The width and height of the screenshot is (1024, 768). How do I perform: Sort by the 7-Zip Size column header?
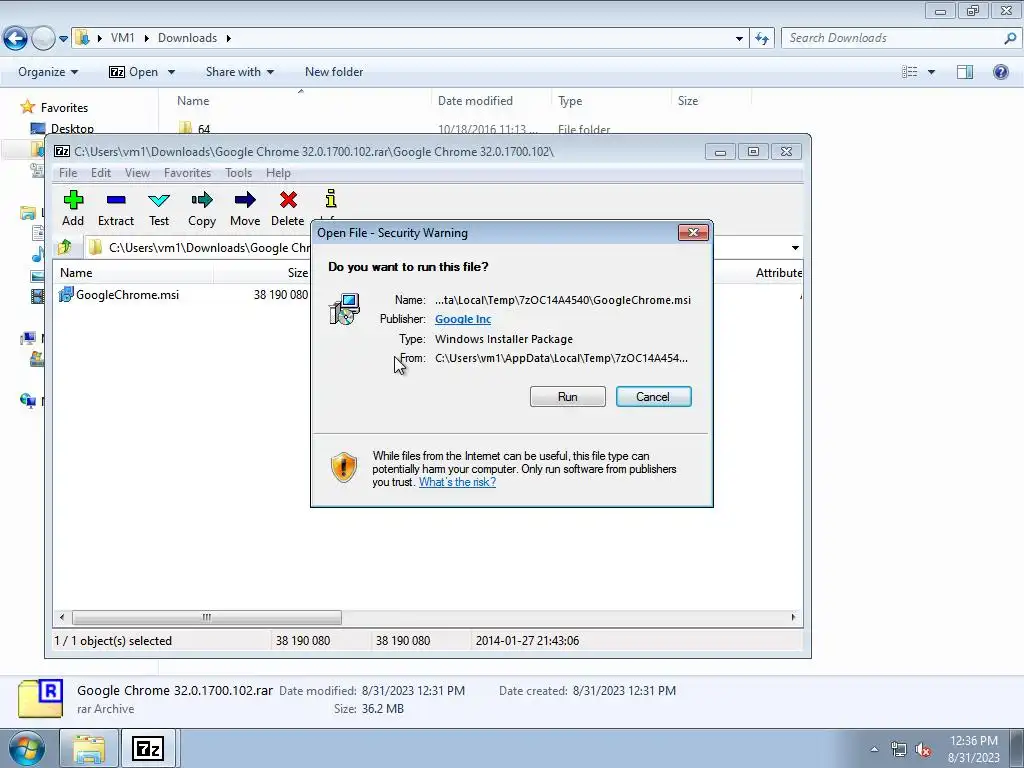tap(262, 273)
